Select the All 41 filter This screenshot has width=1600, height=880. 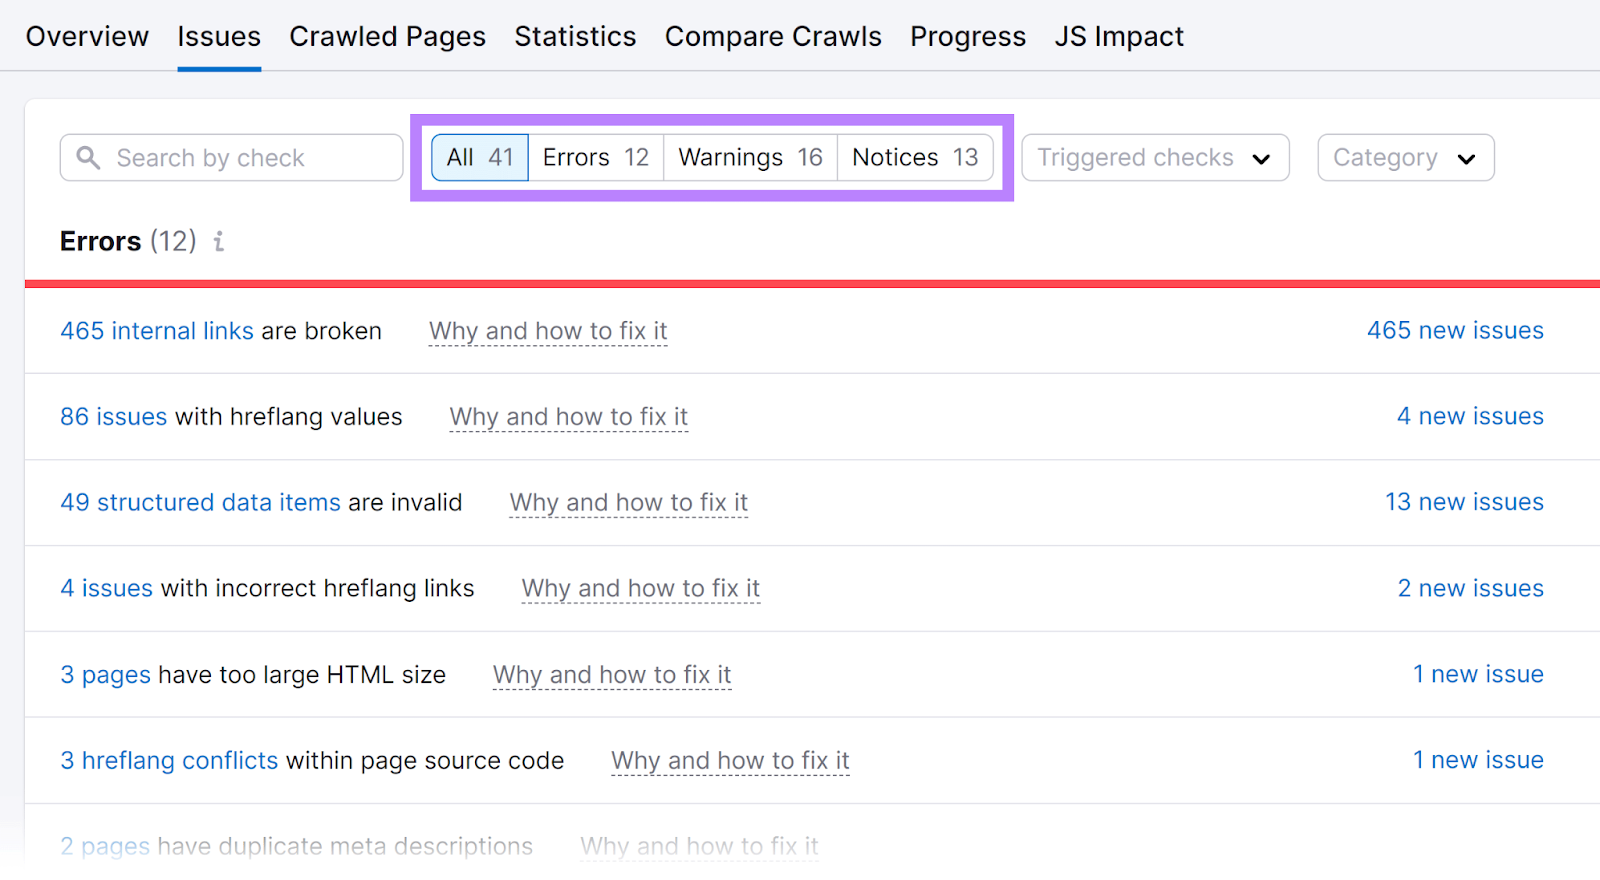tap(479, 158)
